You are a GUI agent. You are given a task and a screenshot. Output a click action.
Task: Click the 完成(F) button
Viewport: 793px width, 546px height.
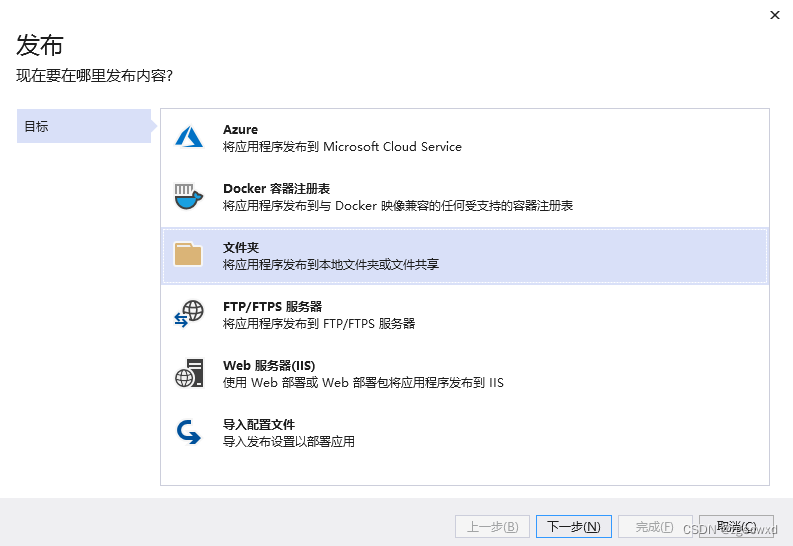pos(654,527)
